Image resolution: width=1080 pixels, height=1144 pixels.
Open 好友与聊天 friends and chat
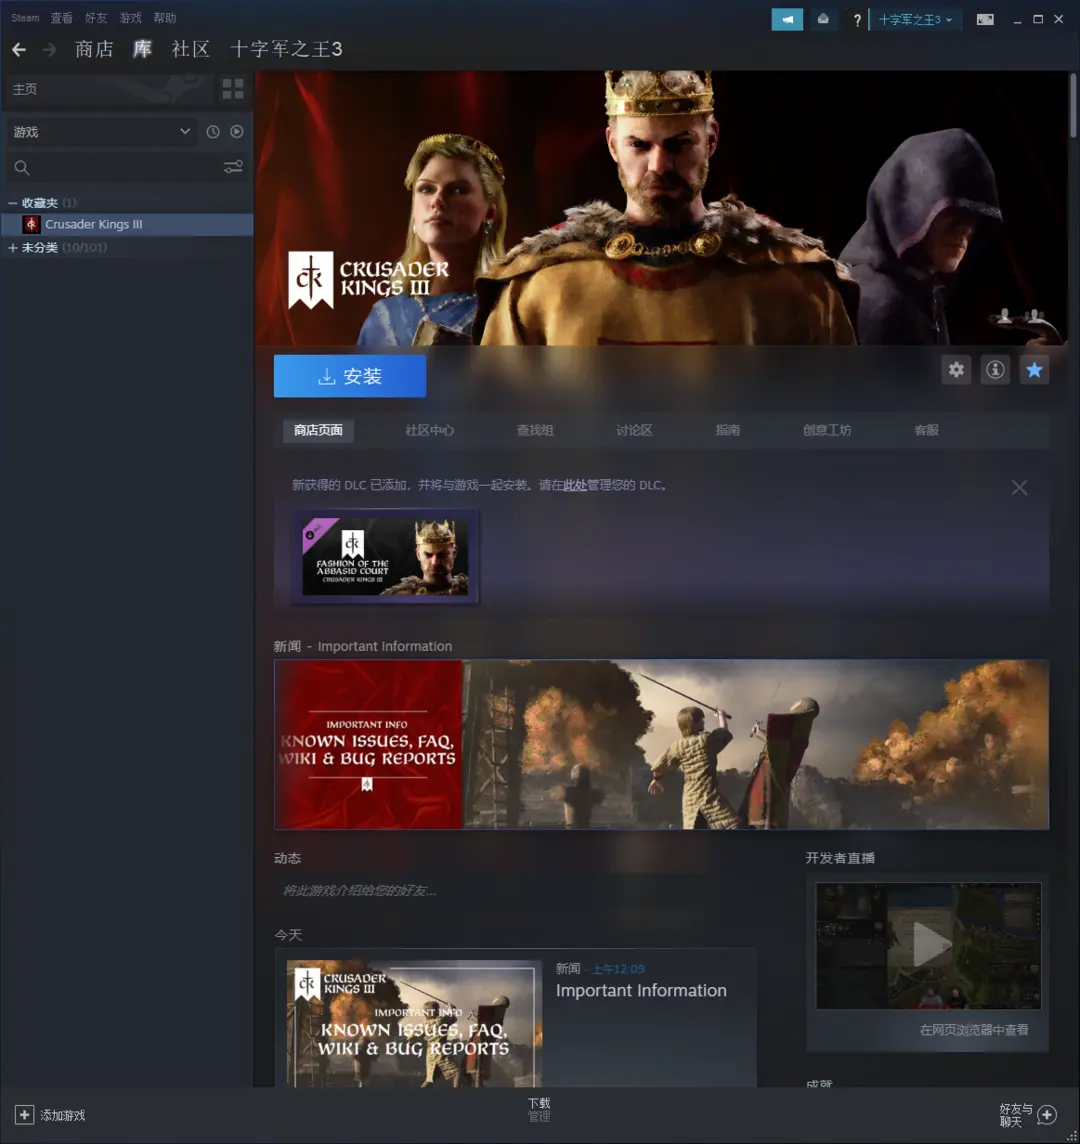(x=1028, y=1115)
